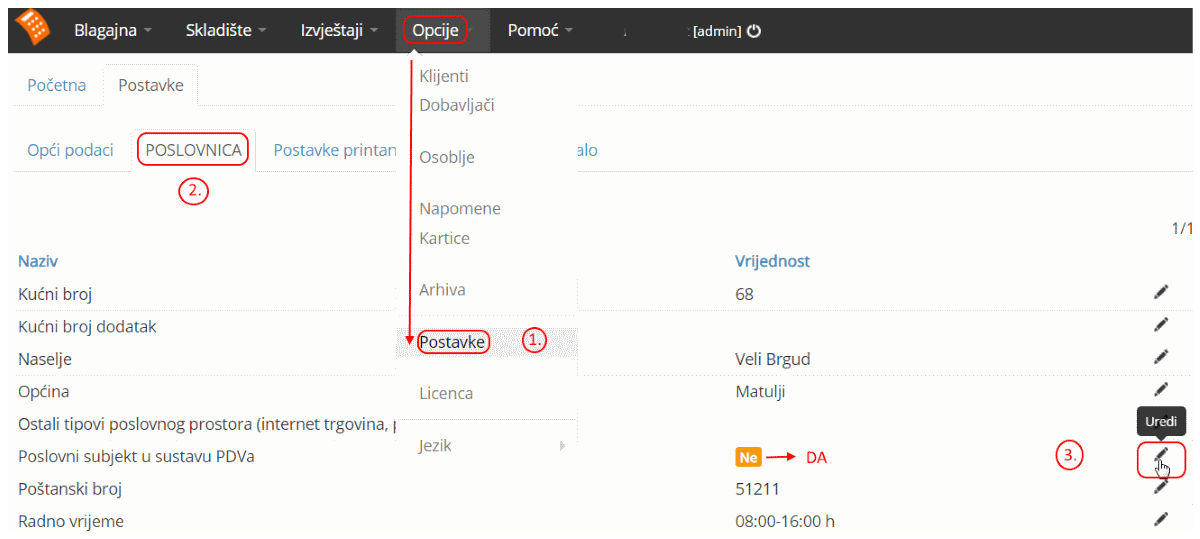Select Arhiva from the Opcije menu
This screenshot has height=539, width=1200.
pyautogui.click(x=442, y=290)
